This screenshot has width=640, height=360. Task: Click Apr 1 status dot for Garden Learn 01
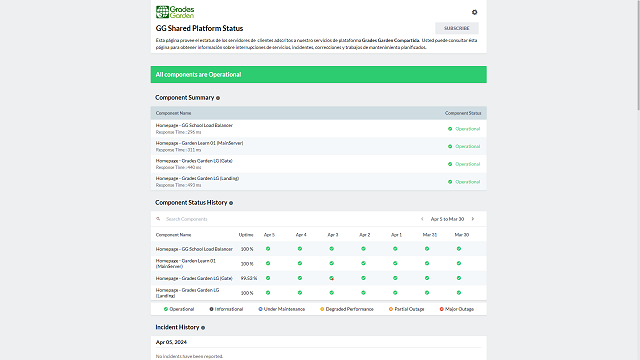(395, 263)
